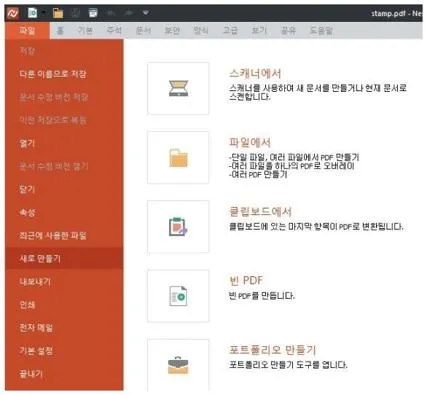Click the blank page icon tile for 빈 PDF
The height and width of the screenshot is (395, 427).
(x=178, y=296)
